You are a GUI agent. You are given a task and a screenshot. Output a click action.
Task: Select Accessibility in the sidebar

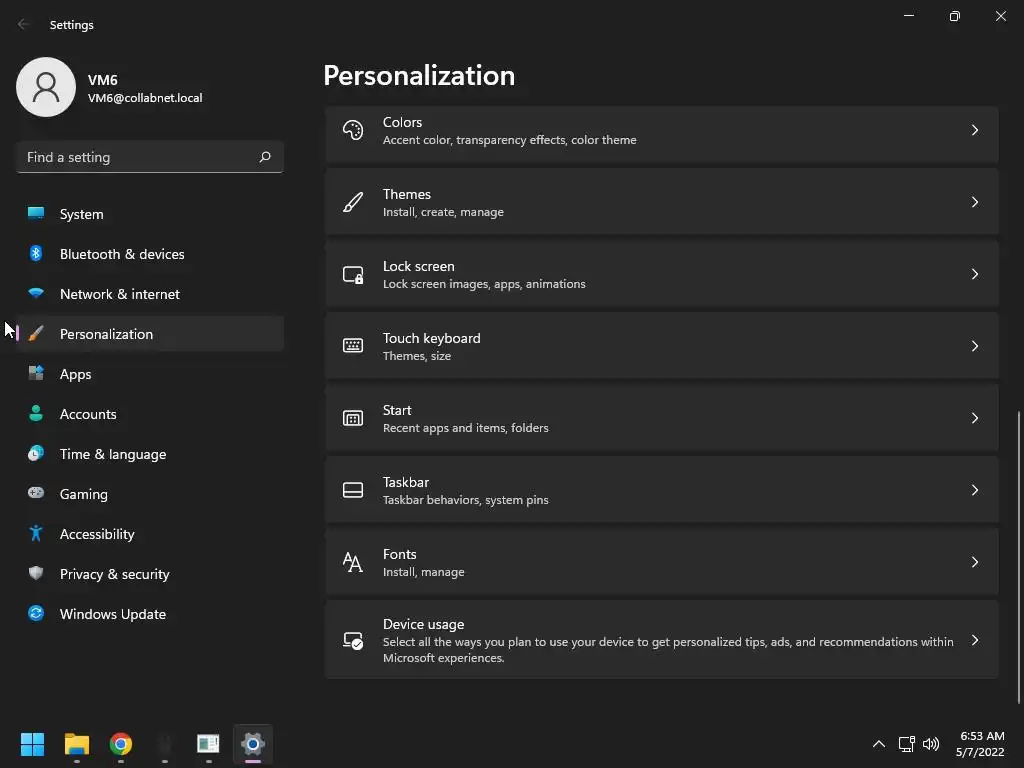coord(97,534)
